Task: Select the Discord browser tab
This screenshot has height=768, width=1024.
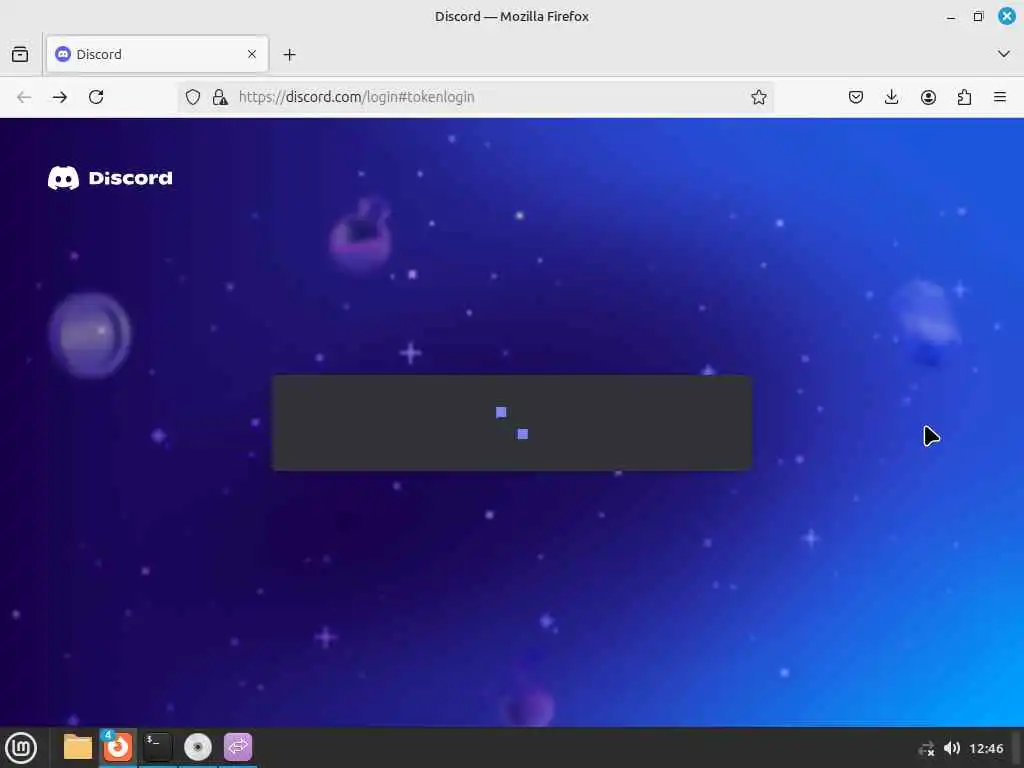Action: (x=157, y=54)
